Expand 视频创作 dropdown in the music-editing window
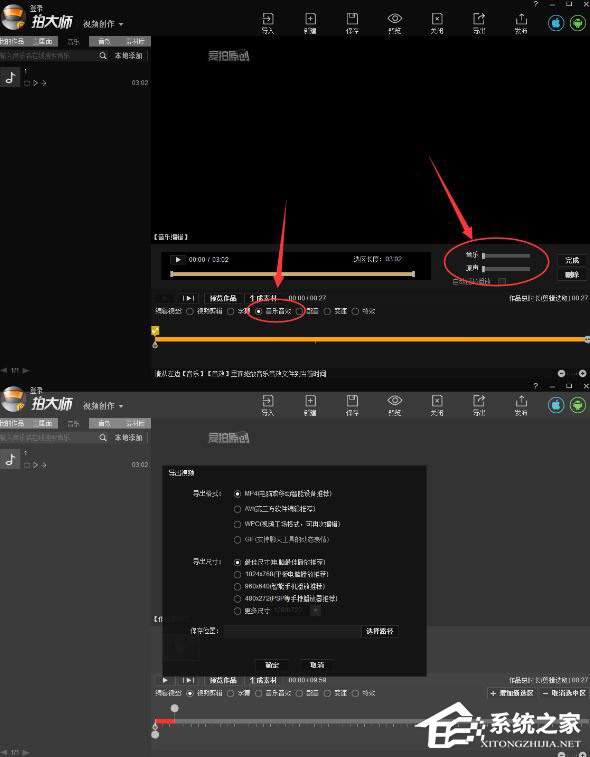Screen dimensions: 590x757 pyautogui.click(x=103, y=24)
